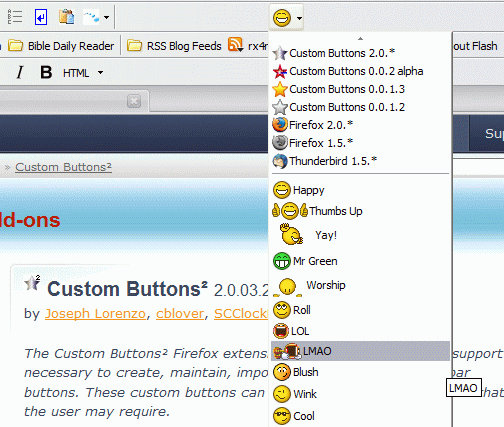
Task: Choose Custom Buttons 0.0.1.3 from menu
Action: (x=360, y=89)
